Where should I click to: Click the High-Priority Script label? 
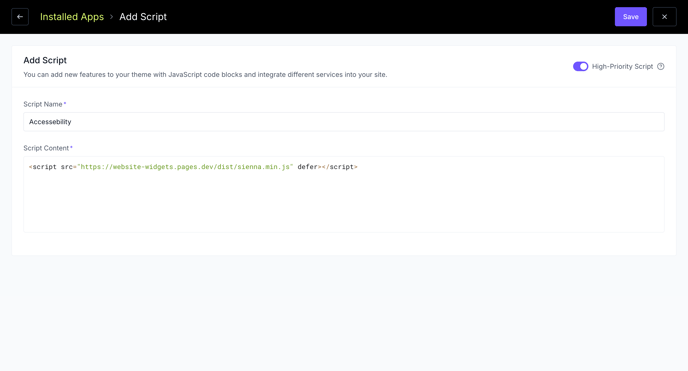coord(622,66)
